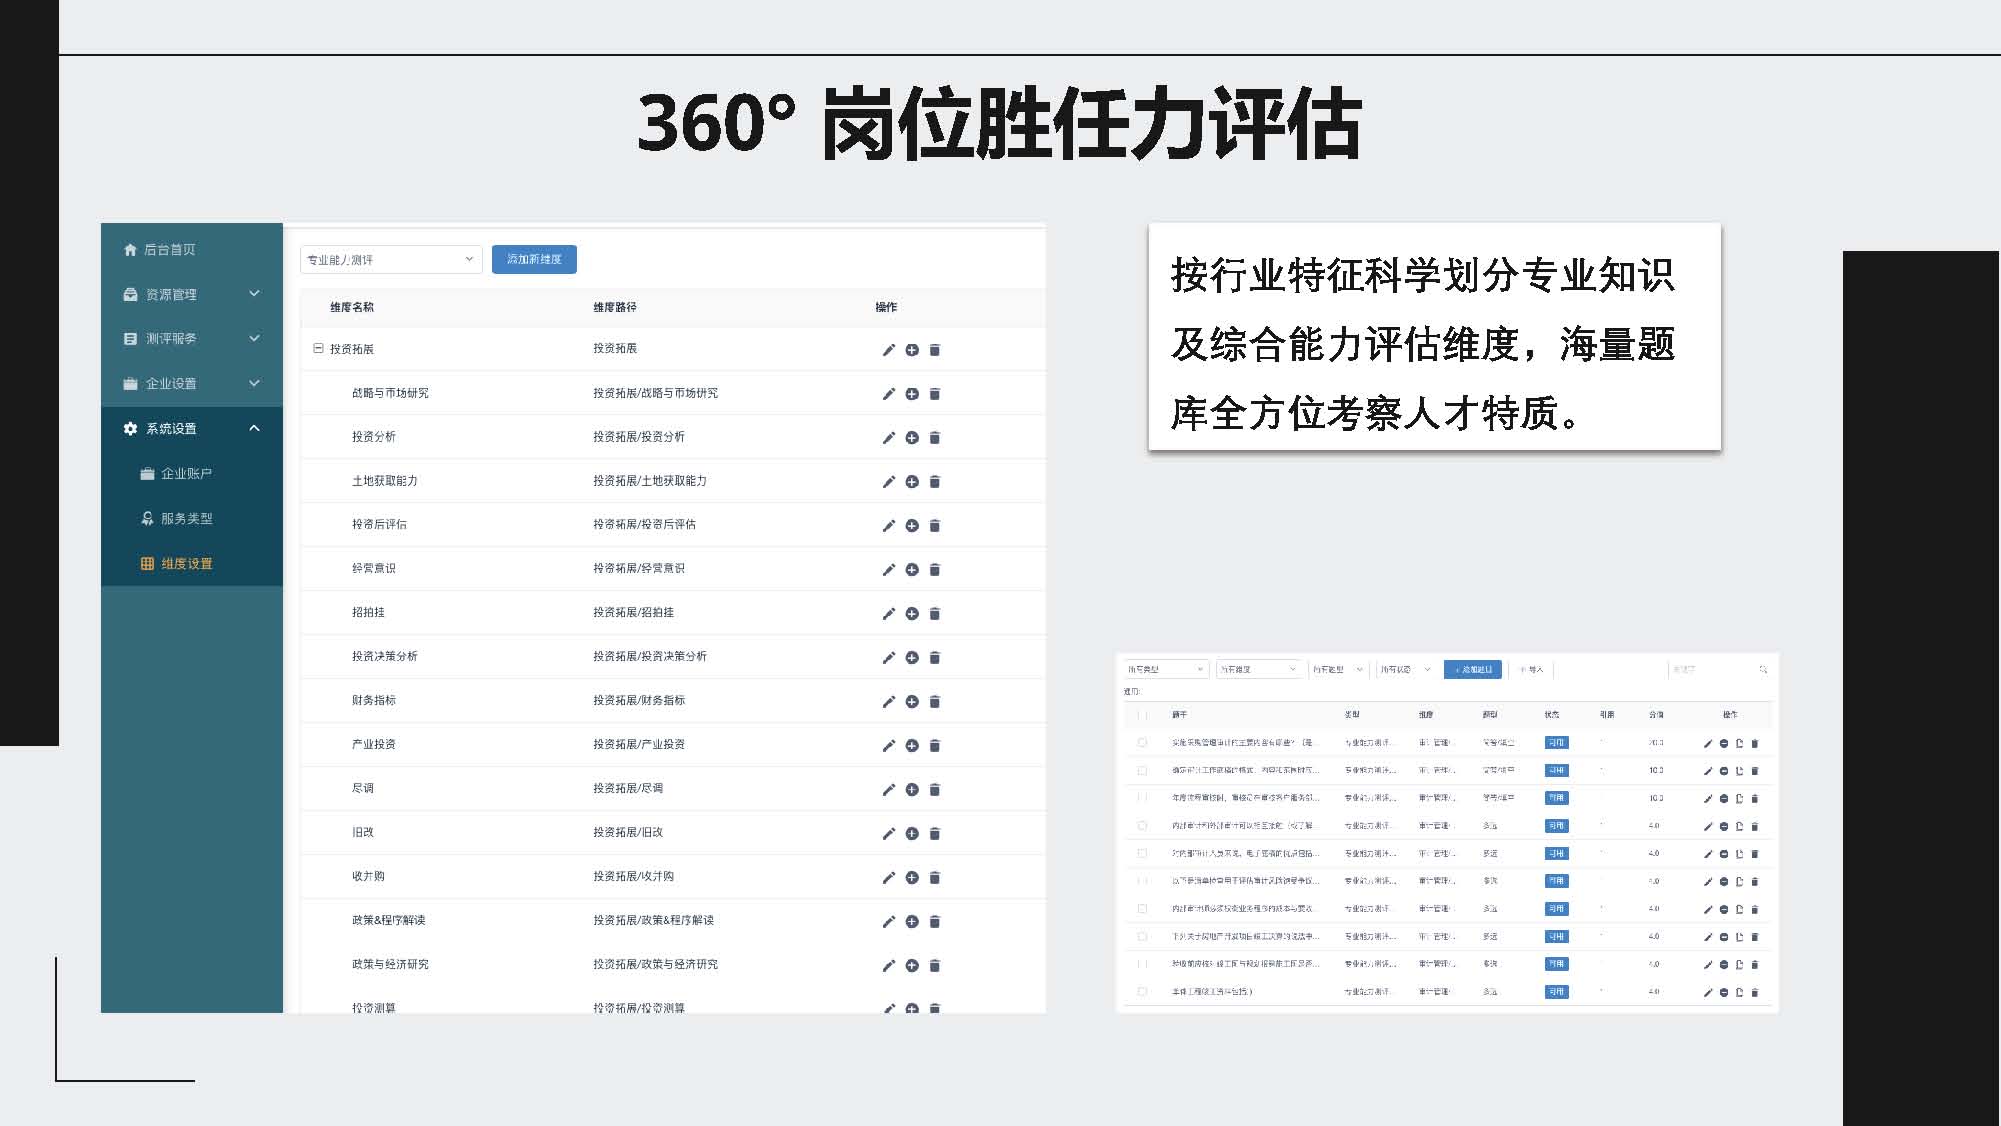This screenshot has width=2001, height=1126.
Task: Tick the select-all checkbox in question table header
Action: [x=1142, y=715]
